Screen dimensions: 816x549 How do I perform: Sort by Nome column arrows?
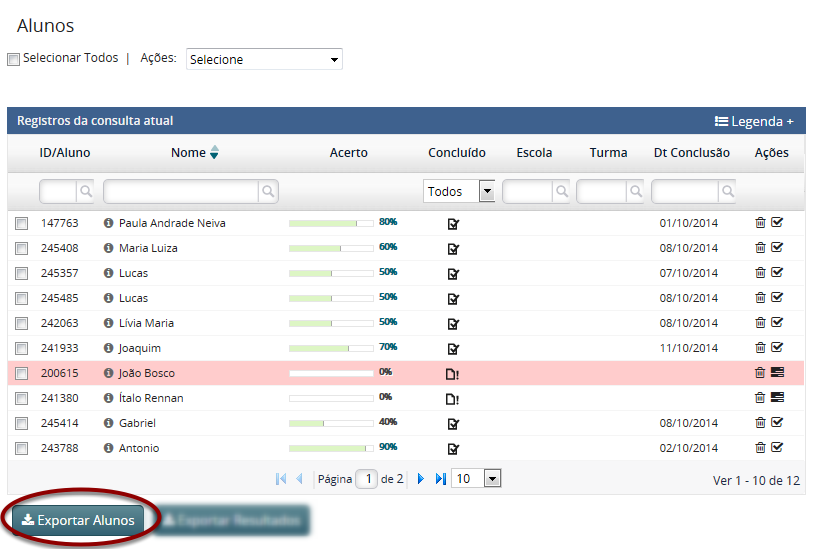tap(214, 153)
